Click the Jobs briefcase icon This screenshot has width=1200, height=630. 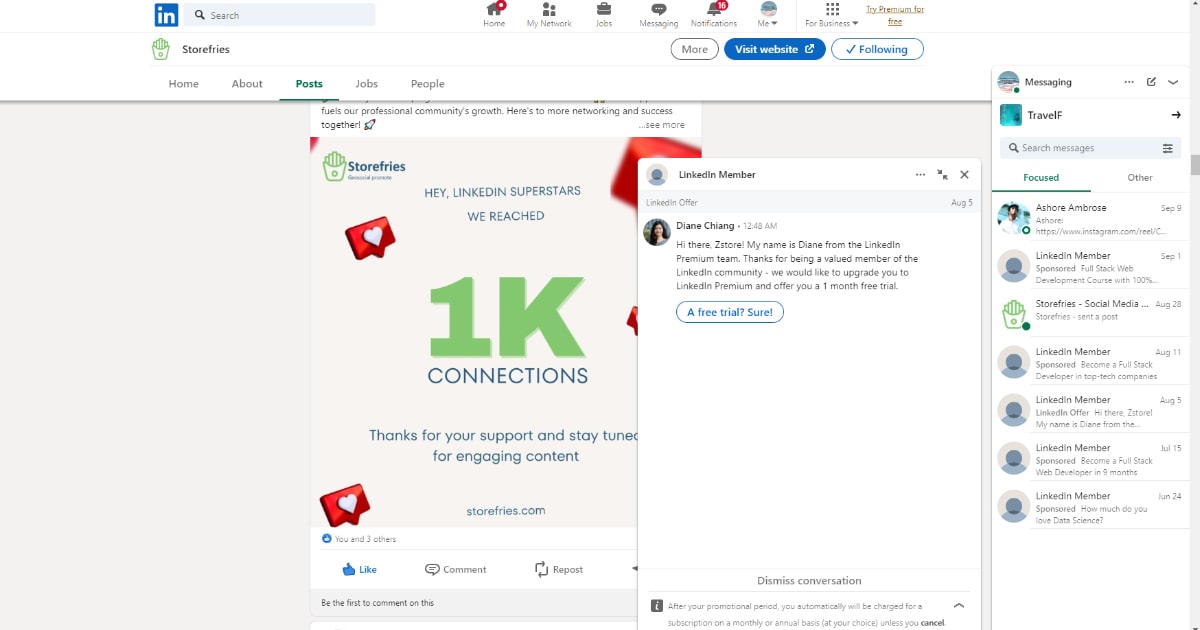click(604, 10)
